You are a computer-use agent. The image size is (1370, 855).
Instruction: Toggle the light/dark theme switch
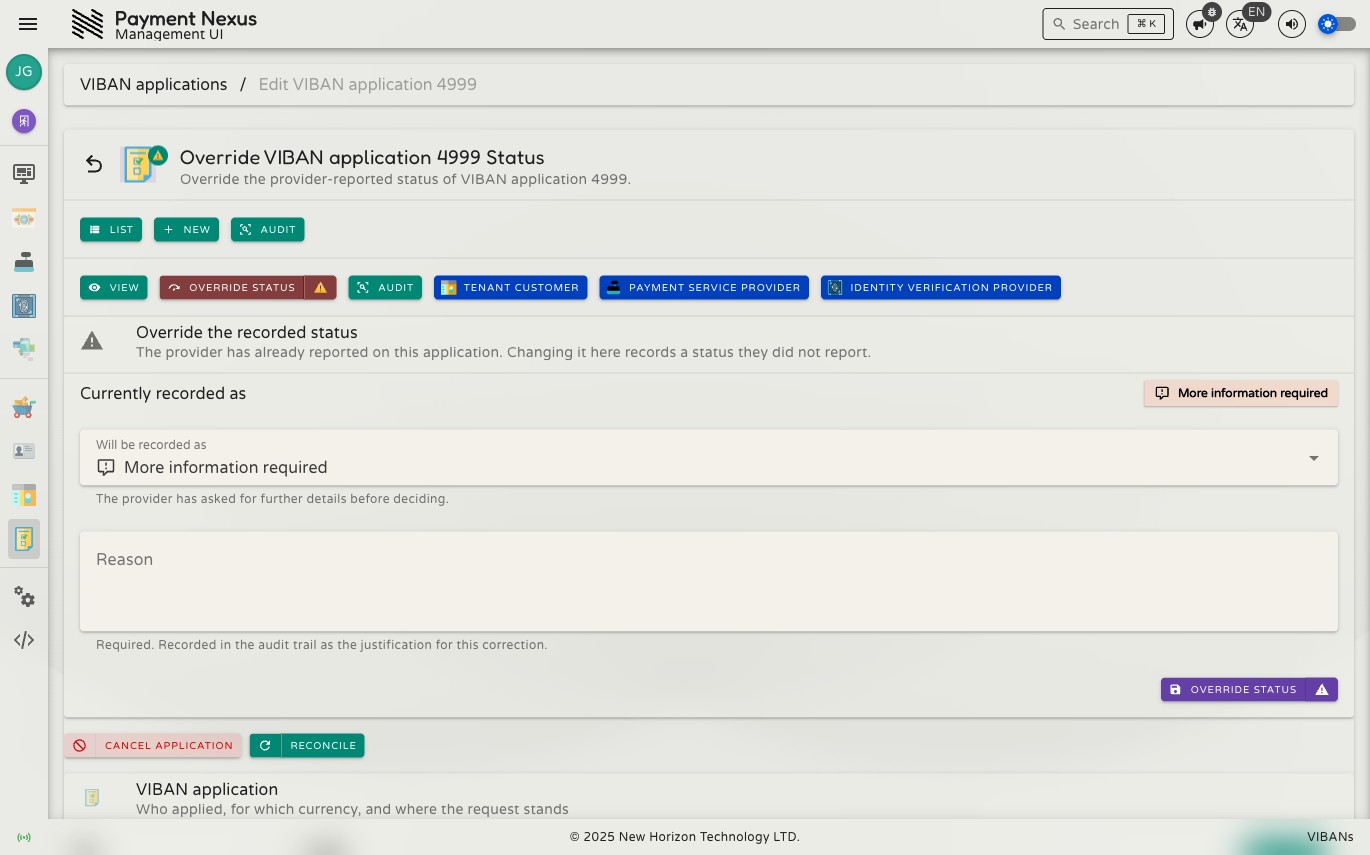pyautogui.click(x=1337, y=24)
